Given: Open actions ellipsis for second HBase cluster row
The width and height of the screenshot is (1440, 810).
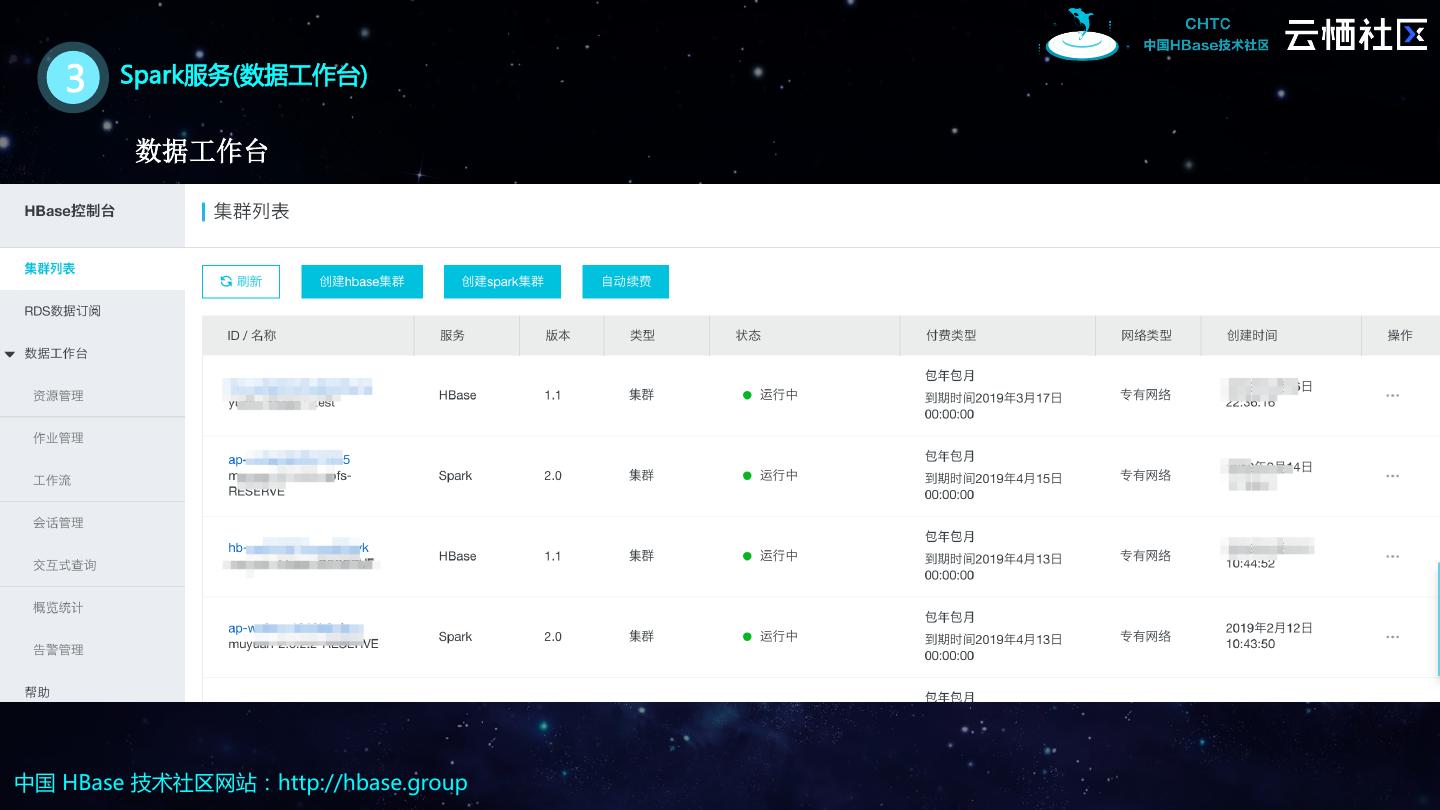Looking at the screenshot, I should pos(1392,557).
